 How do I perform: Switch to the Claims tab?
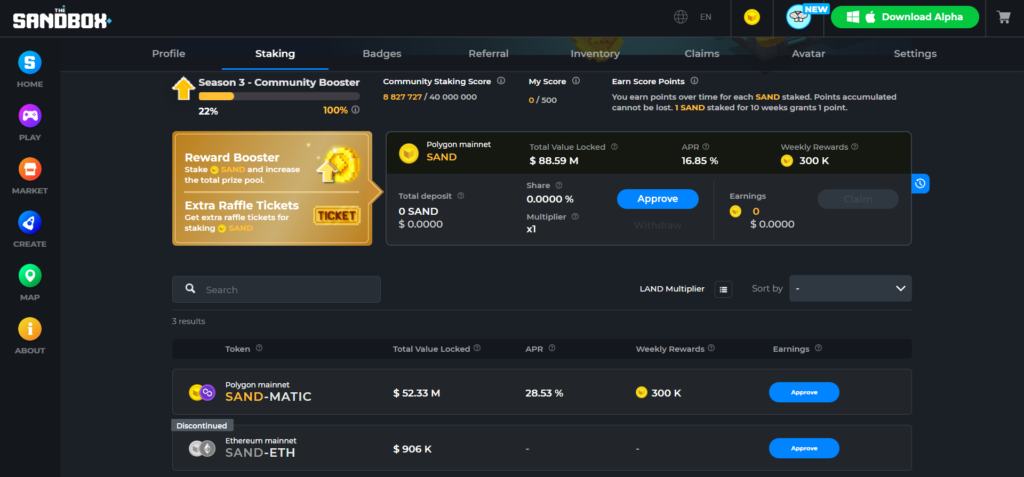click(702, 54)
